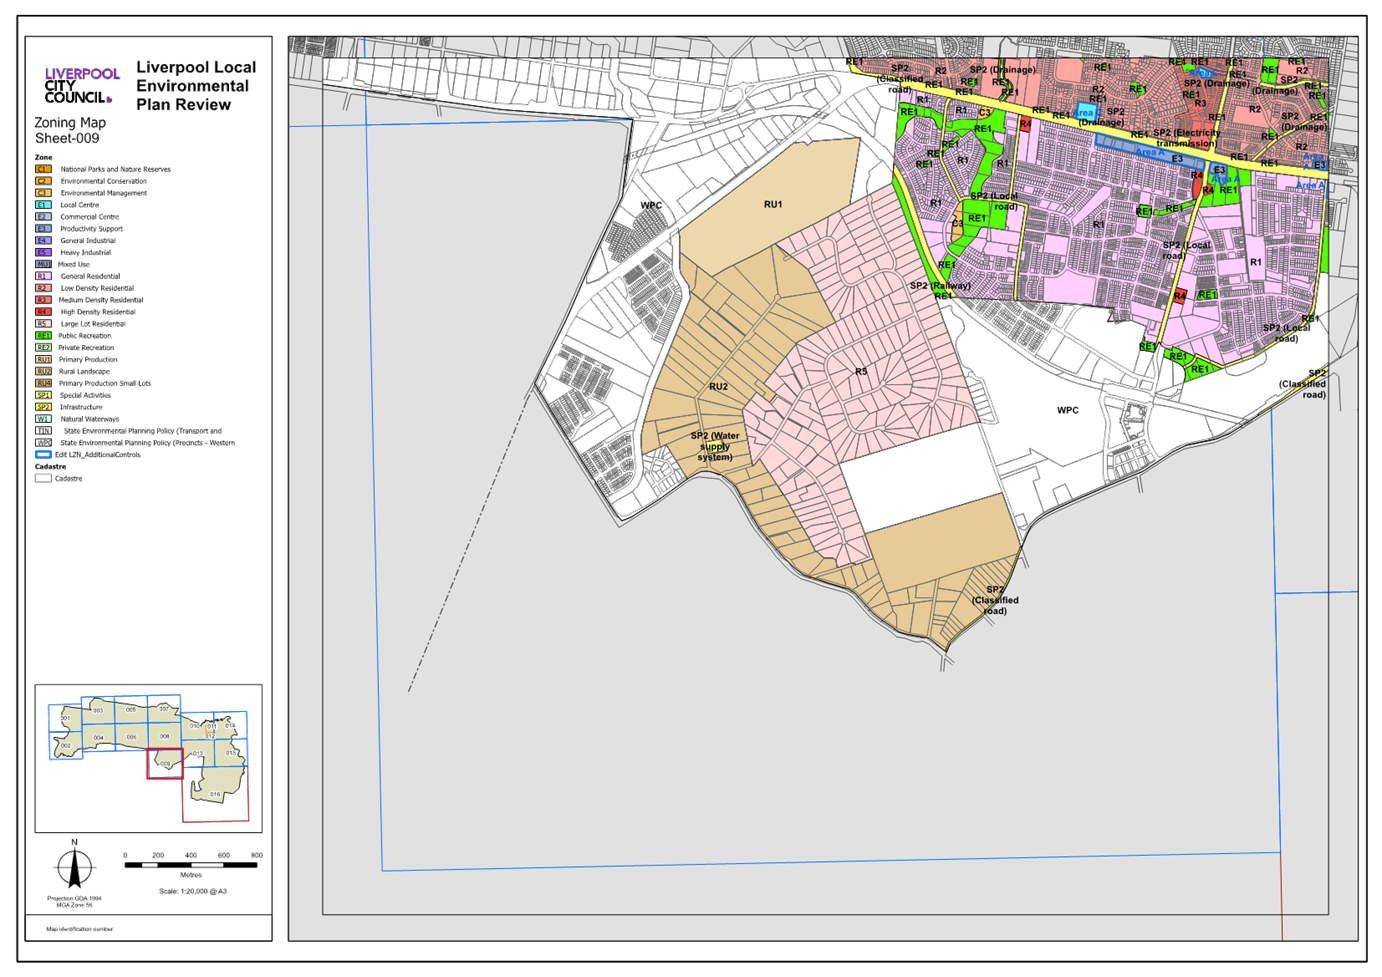Select the SP2 Water supply system label
This screenshot has width=1382, height=977.
pos(715,446)
